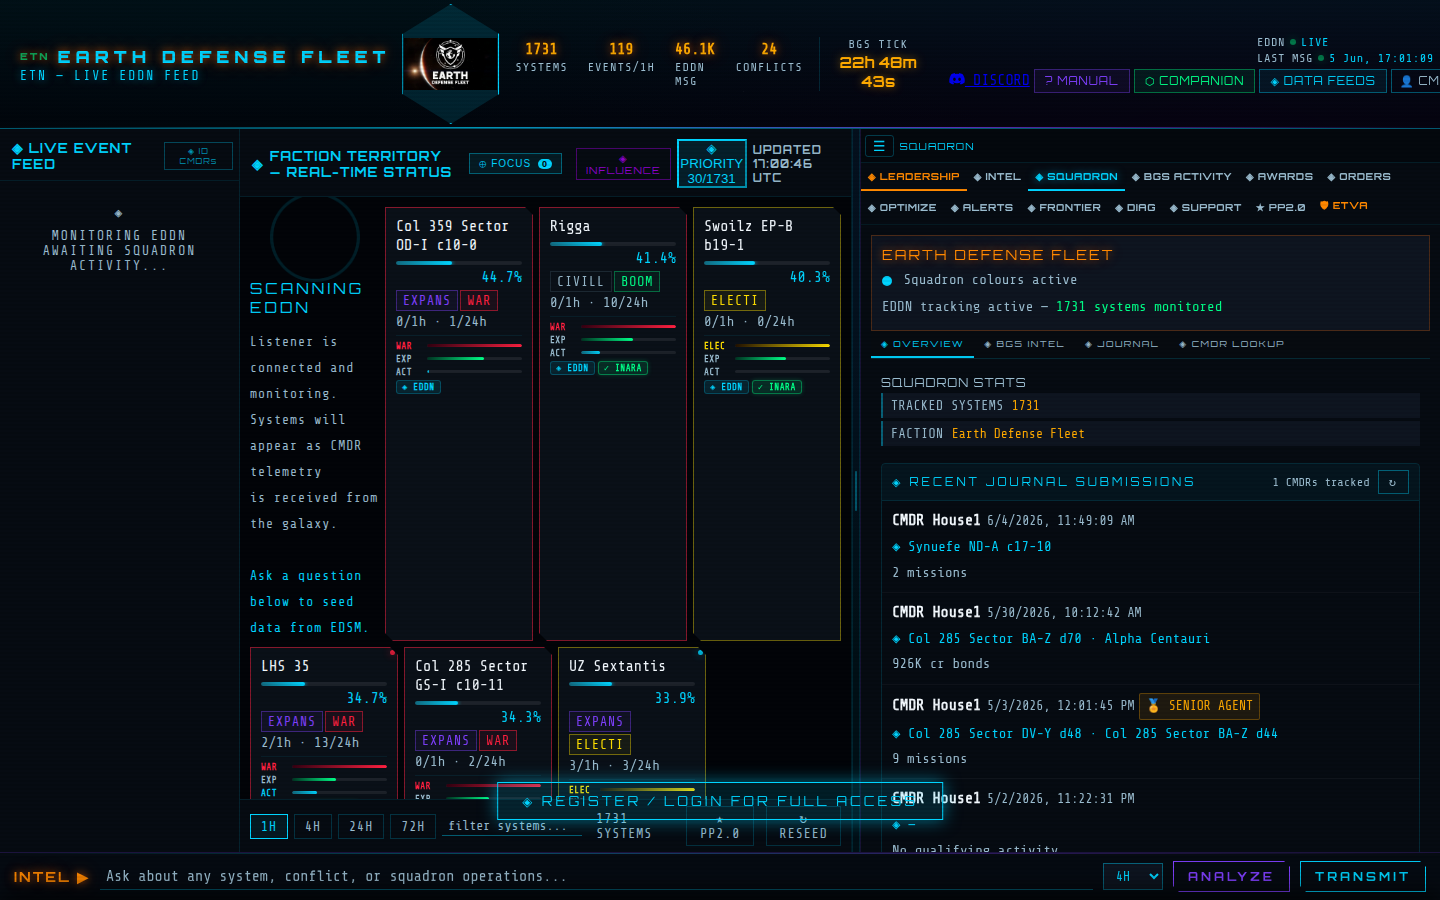Click the RESEED button

[803, 828]
